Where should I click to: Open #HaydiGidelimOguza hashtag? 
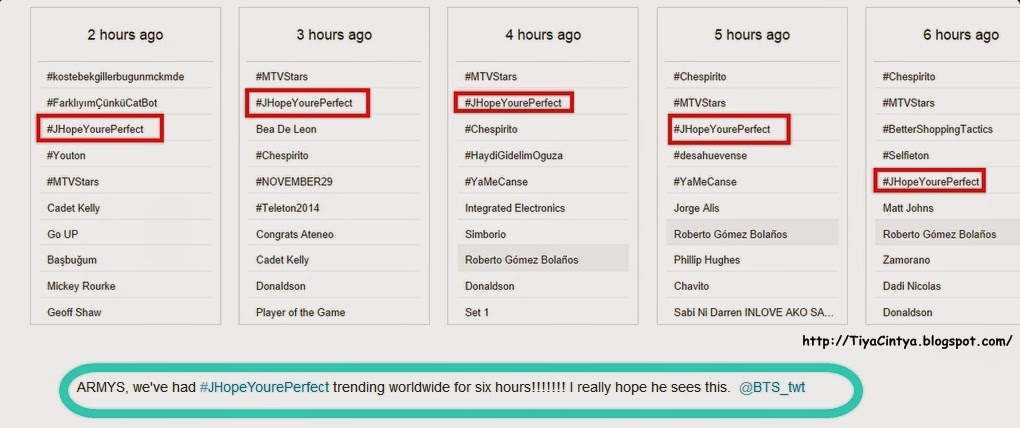click(514, 155)
